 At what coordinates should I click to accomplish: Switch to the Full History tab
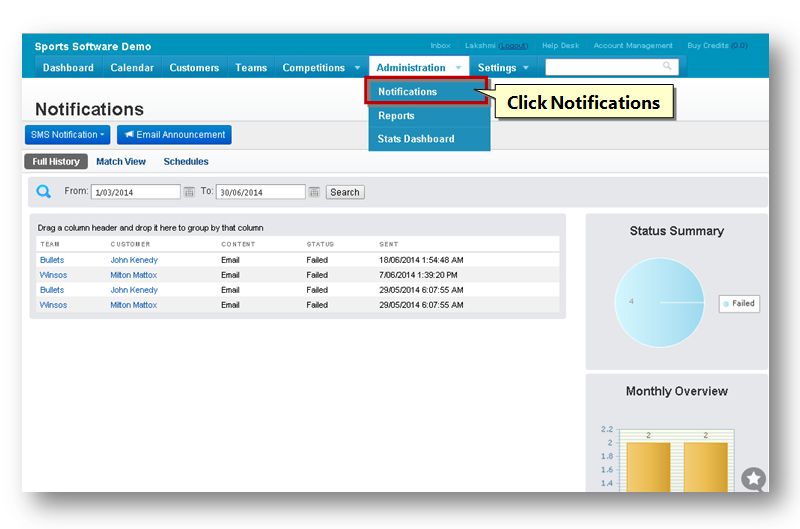tap(56, 161)
